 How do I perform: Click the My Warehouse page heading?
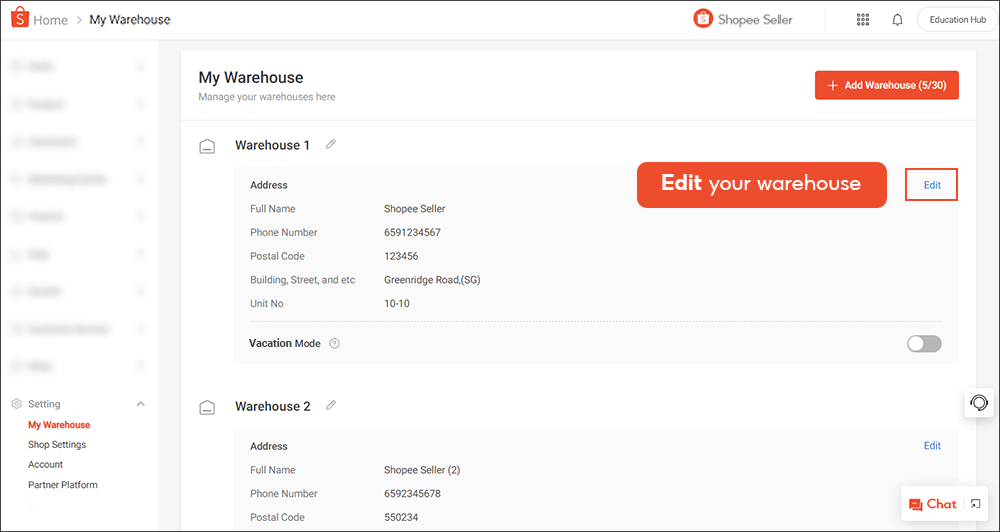(251, 78)
